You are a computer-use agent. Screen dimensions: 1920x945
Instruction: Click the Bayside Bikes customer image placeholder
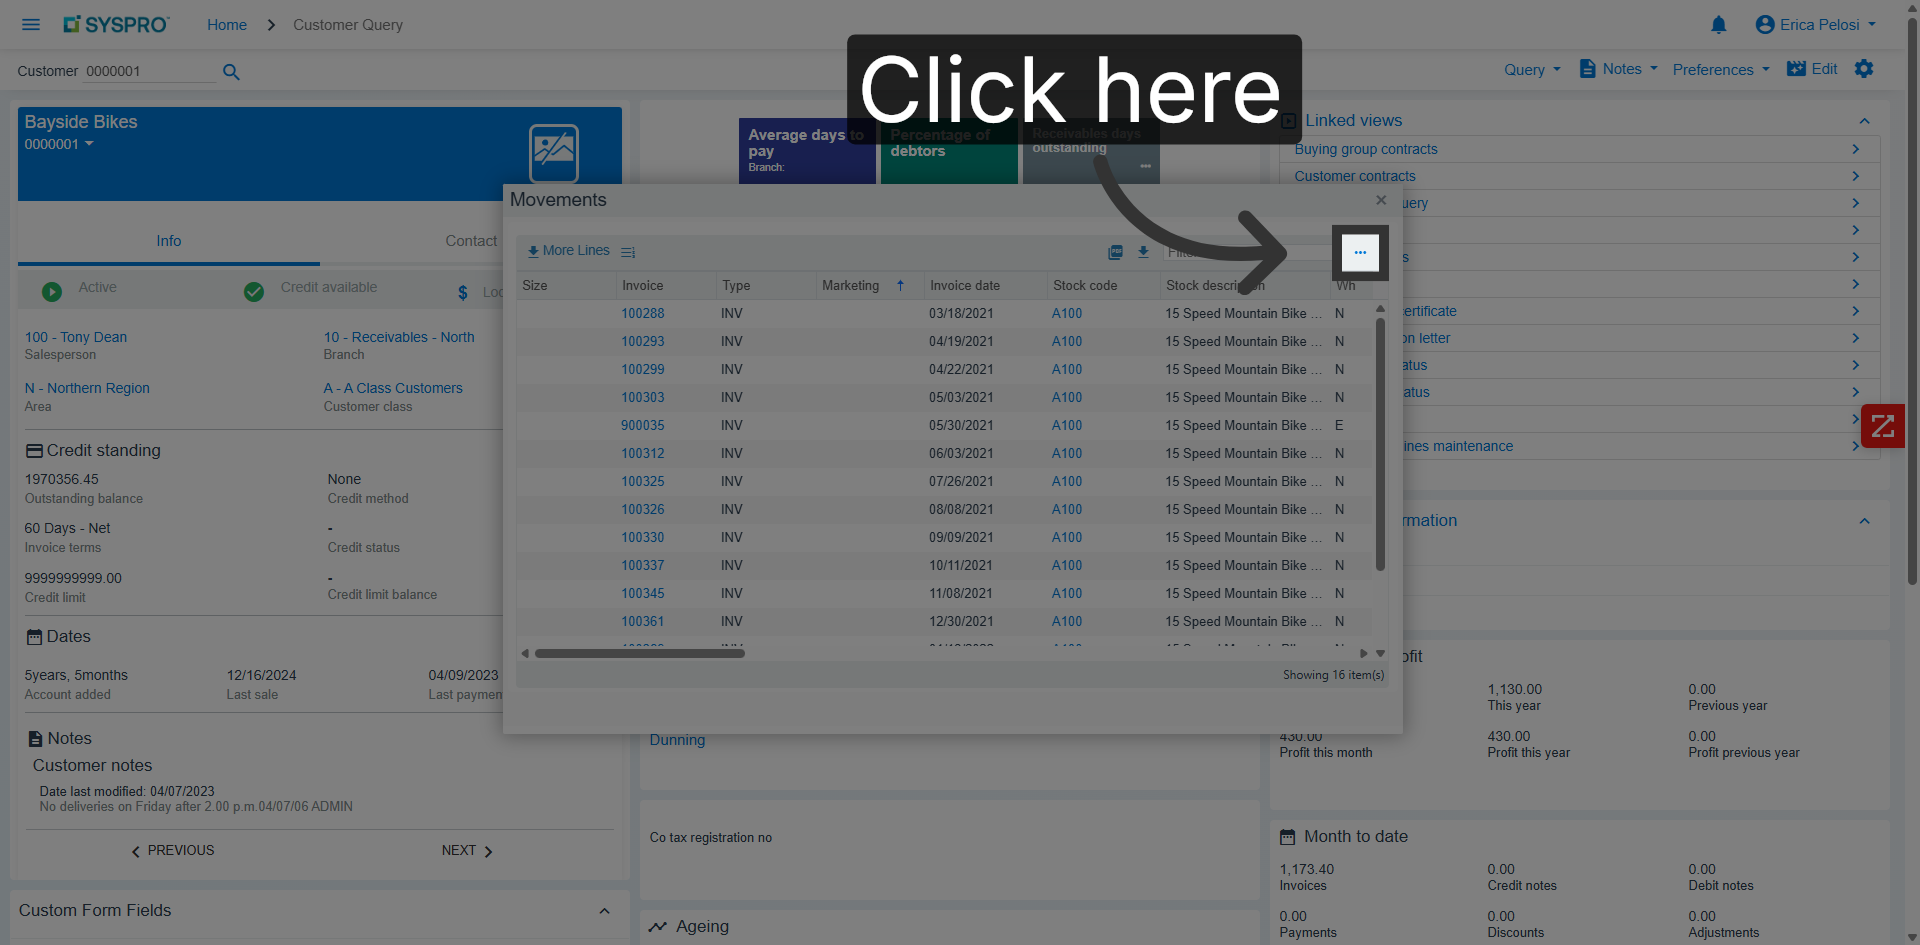554,153
